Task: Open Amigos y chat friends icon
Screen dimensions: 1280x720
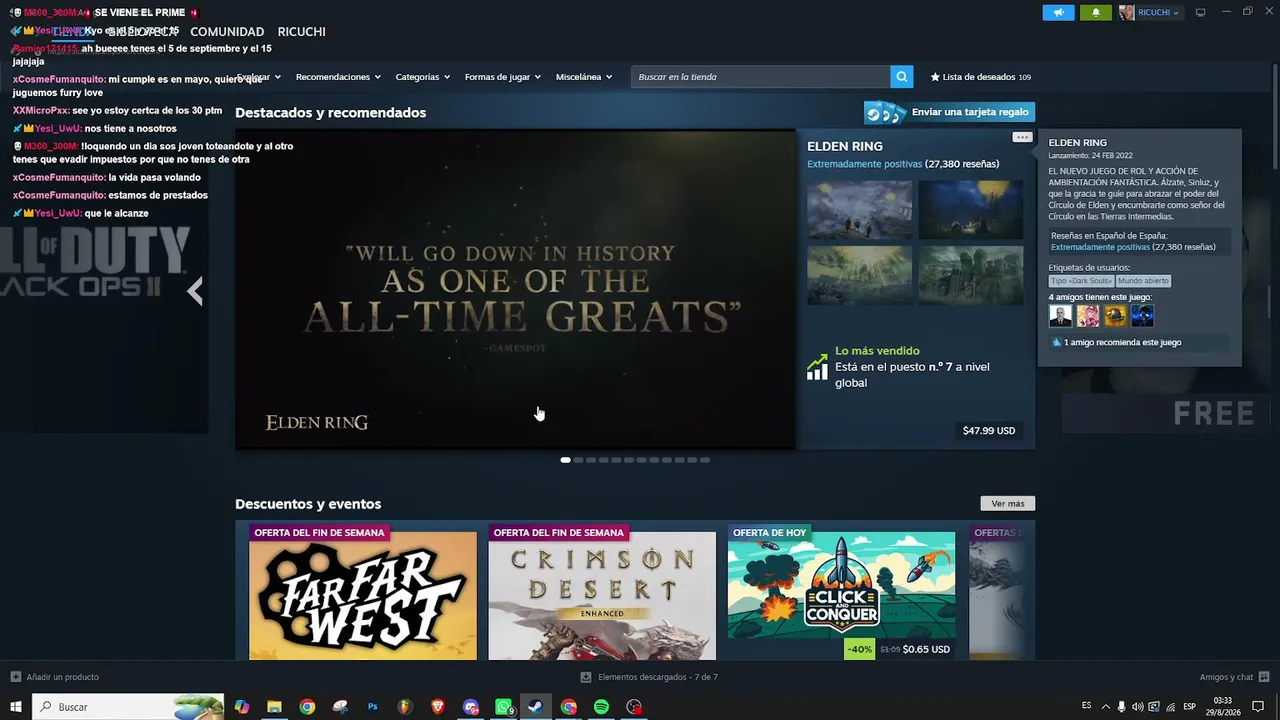Action: (x=1264, y=677)
